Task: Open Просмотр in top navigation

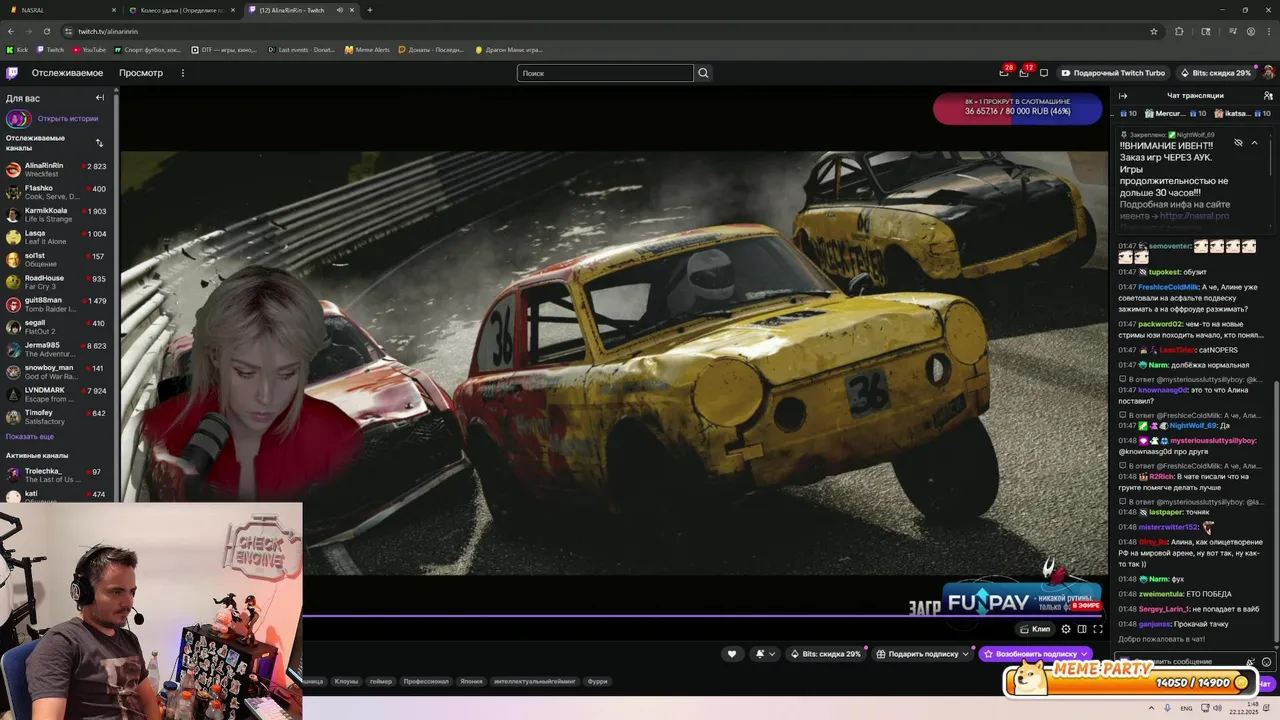Action: (x=141, y=73)
